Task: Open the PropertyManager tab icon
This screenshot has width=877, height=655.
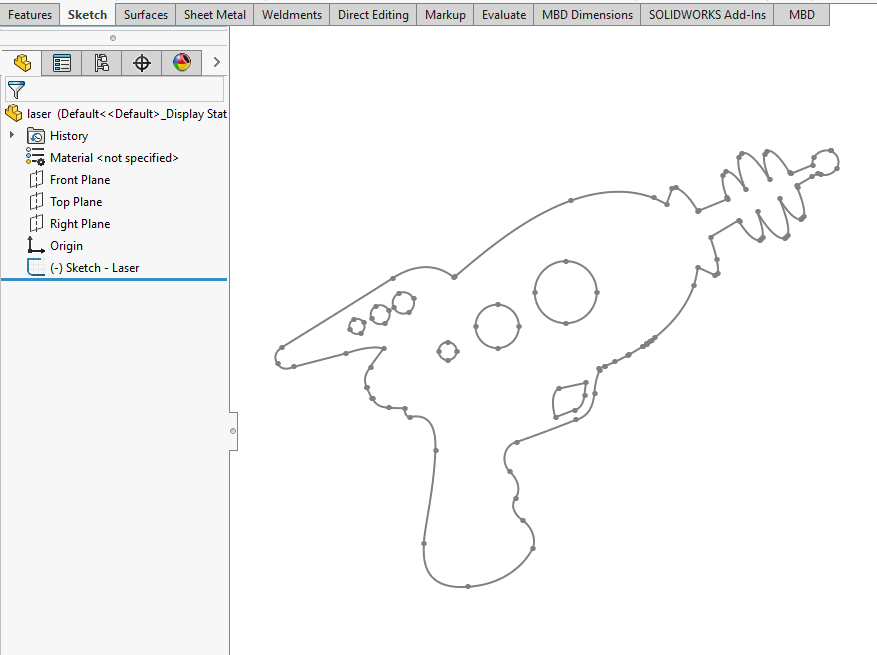Action: 62,63
